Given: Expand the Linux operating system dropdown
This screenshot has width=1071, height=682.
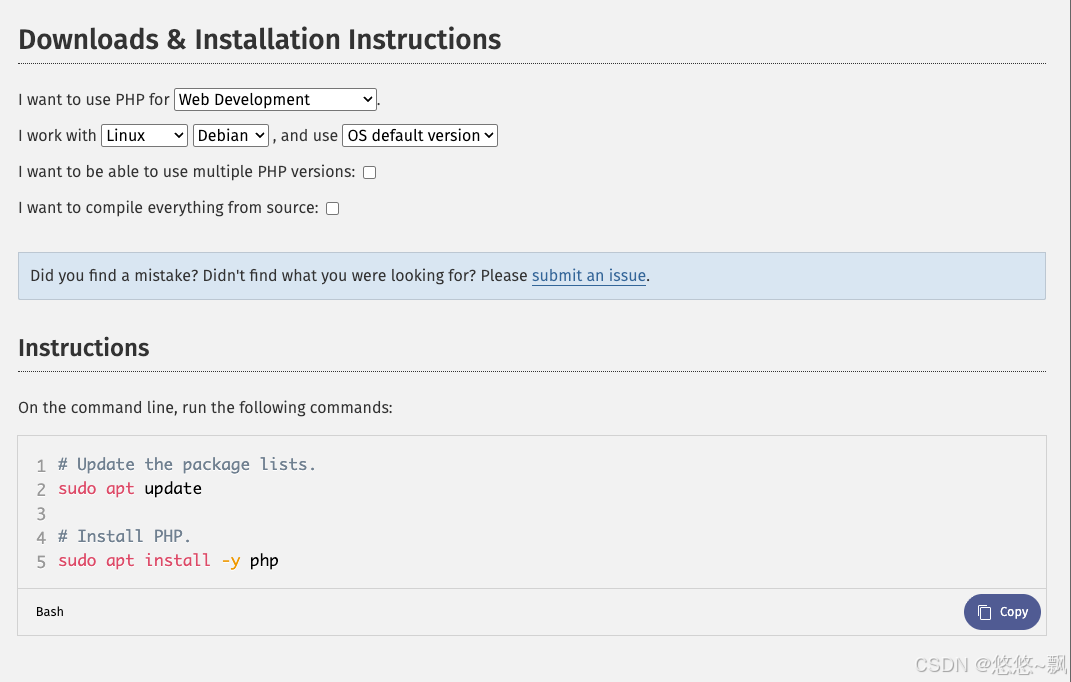Looking at the screenshot, I should 144,135.
